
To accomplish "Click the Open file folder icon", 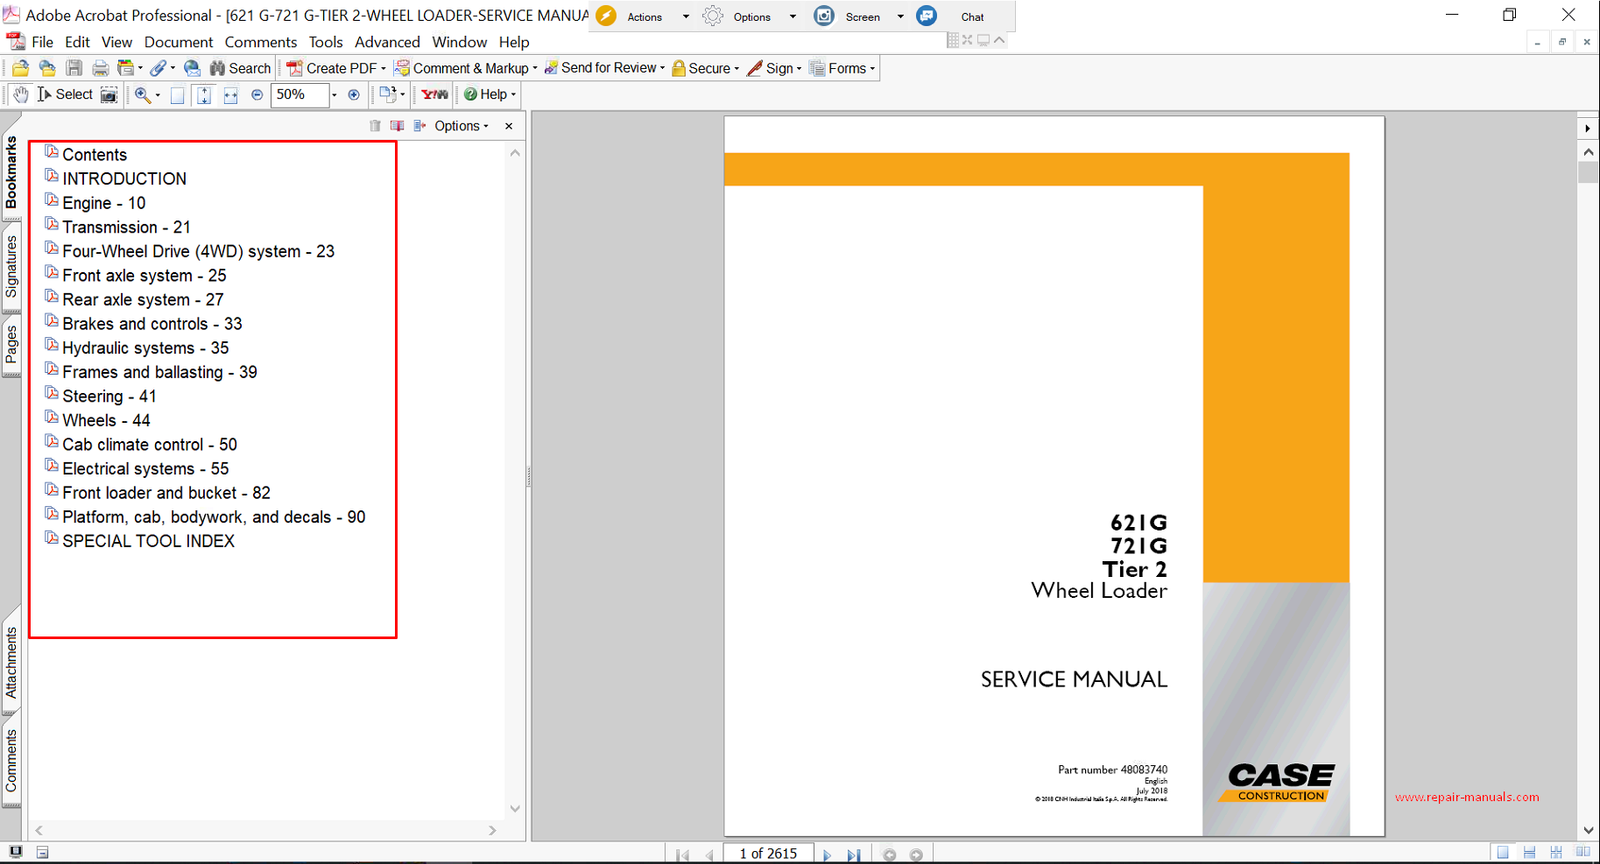I will (x=20, y=68).
